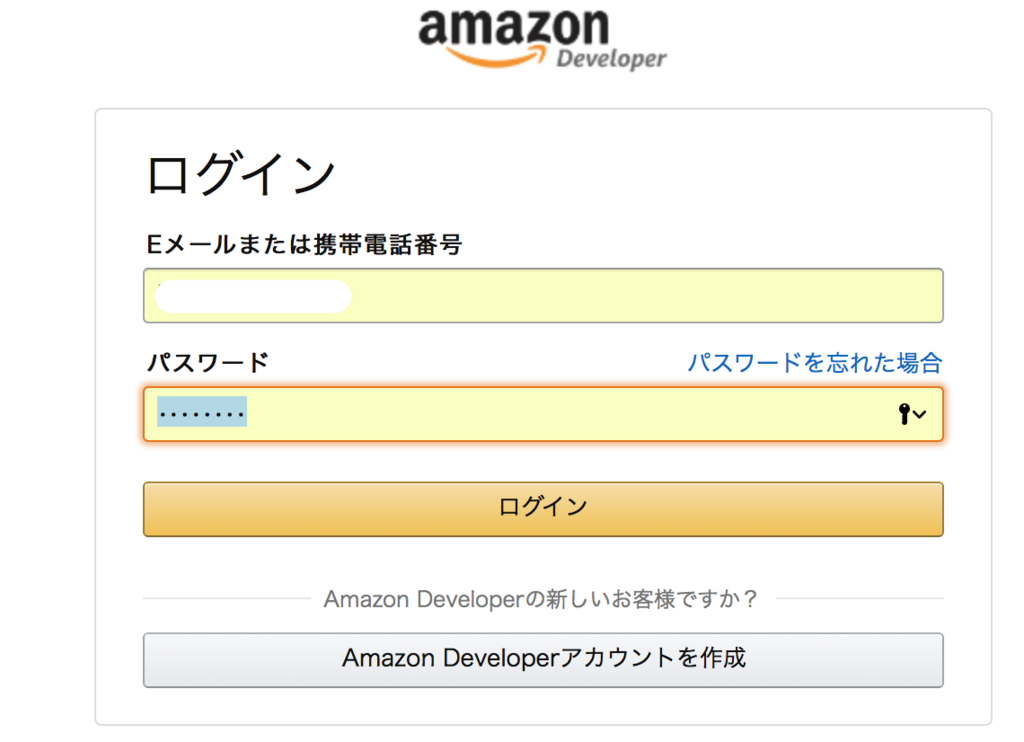Click divider line left of new-customer text
Screen dimensions: 1024x742
coord(227,598)
